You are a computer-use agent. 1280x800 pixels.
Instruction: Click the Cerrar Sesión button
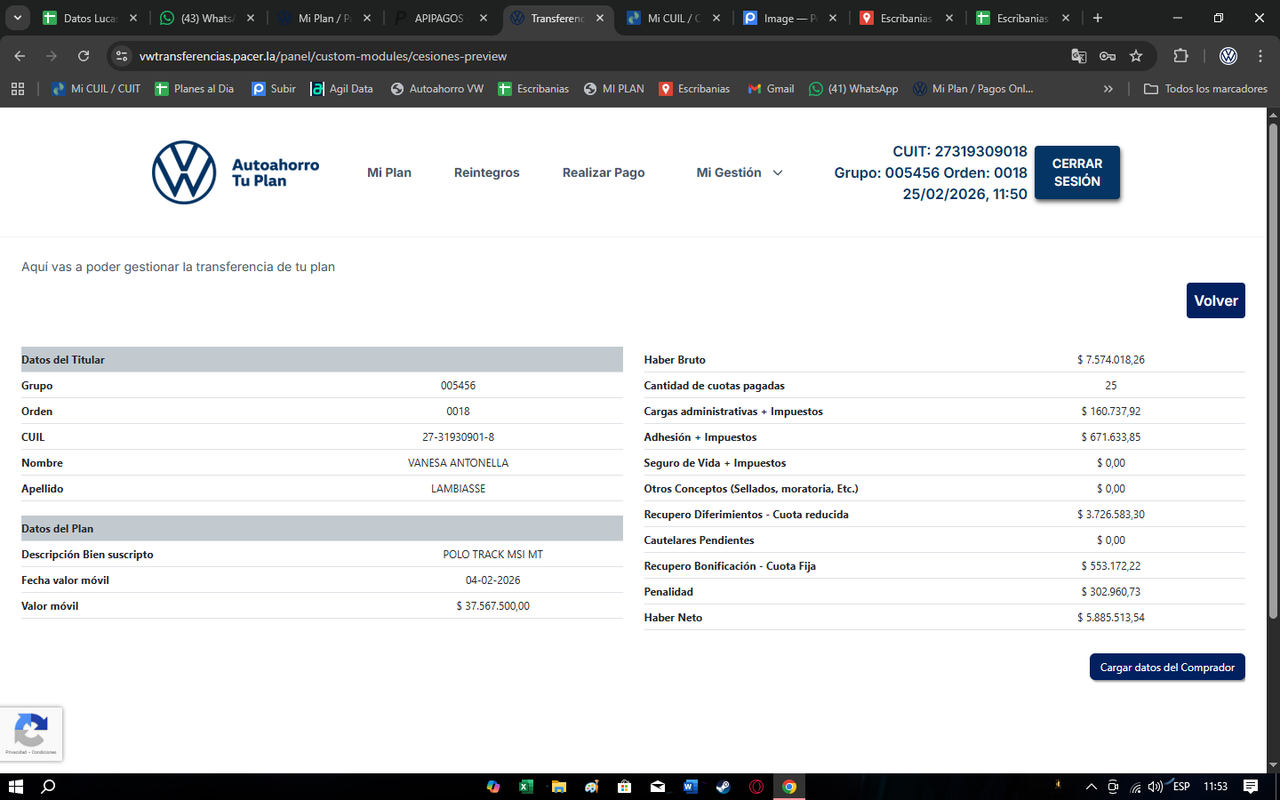(1077, 173)
